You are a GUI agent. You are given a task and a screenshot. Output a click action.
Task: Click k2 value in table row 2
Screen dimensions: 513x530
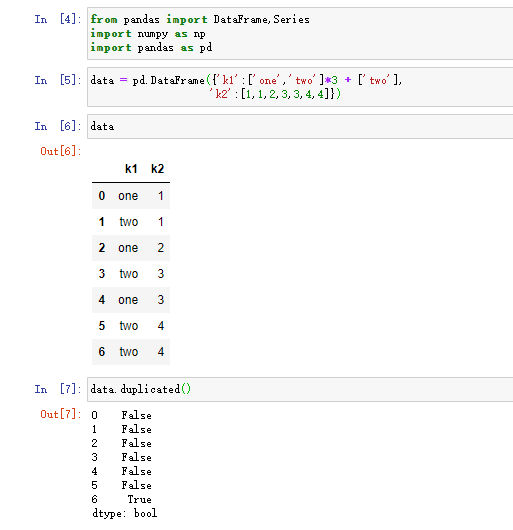[x=161, y=248]
